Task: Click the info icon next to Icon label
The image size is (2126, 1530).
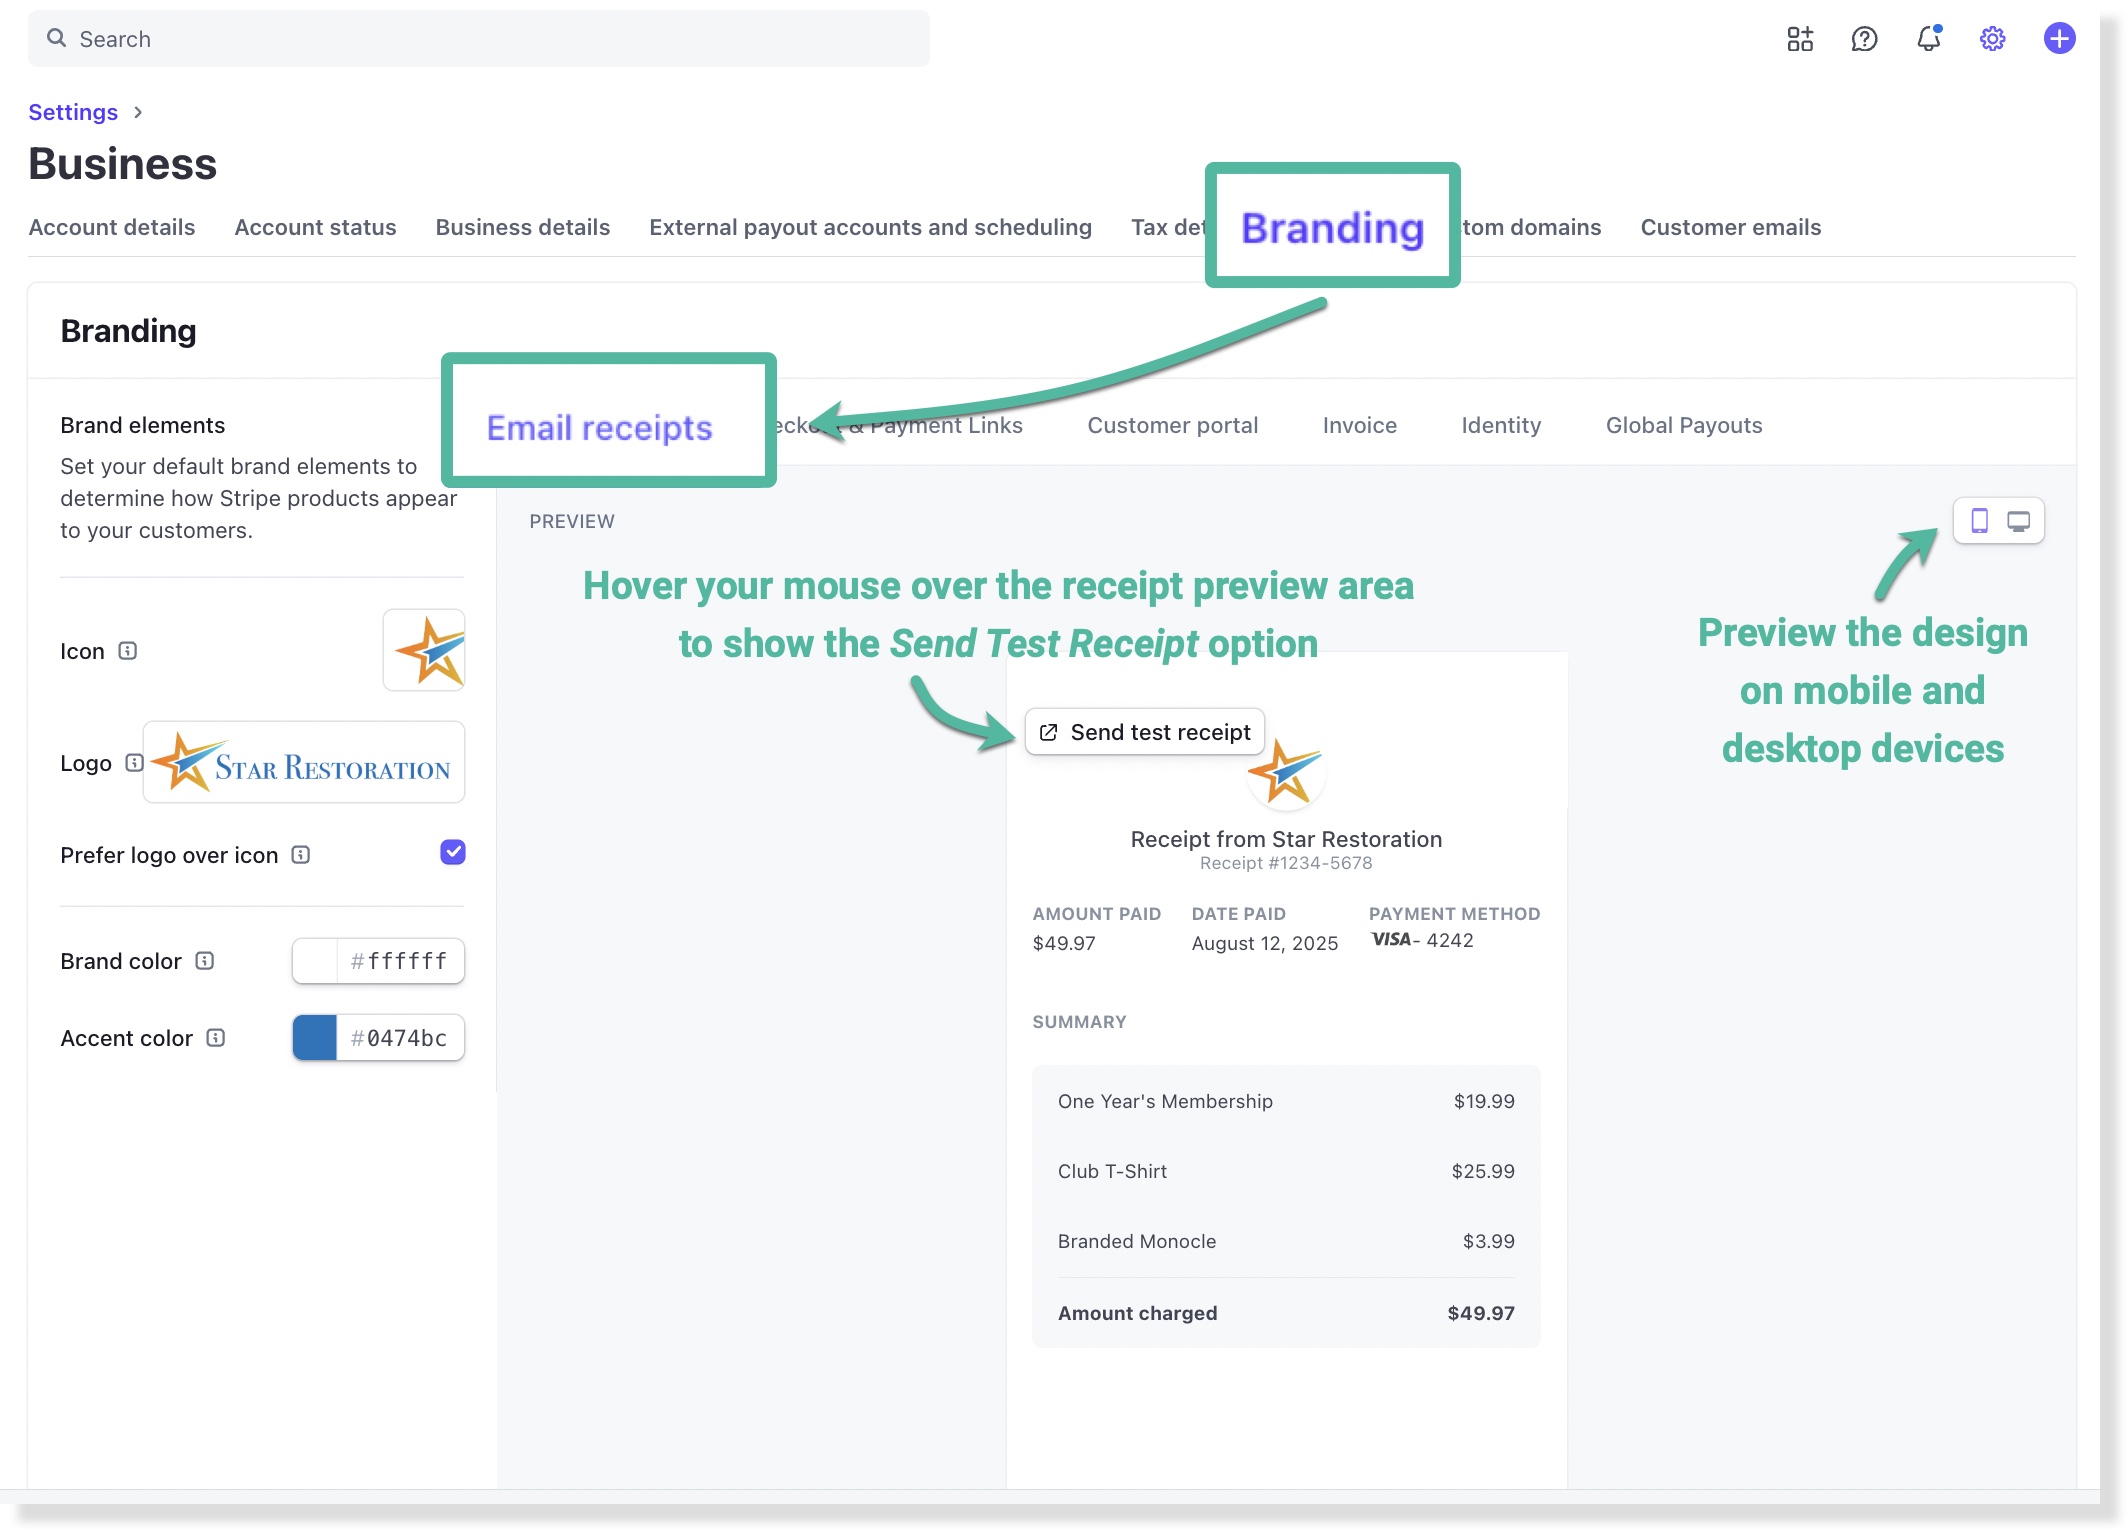Action: pyautogui.click(x=128, y=651)
